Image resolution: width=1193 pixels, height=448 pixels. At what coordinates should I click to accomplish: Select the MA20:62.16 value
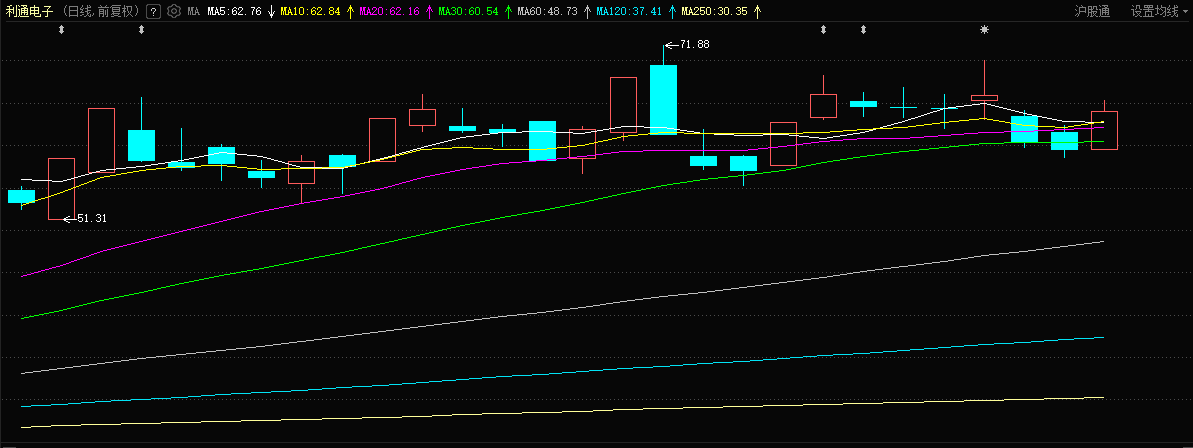pyautogui.click(x=389, y=11)
